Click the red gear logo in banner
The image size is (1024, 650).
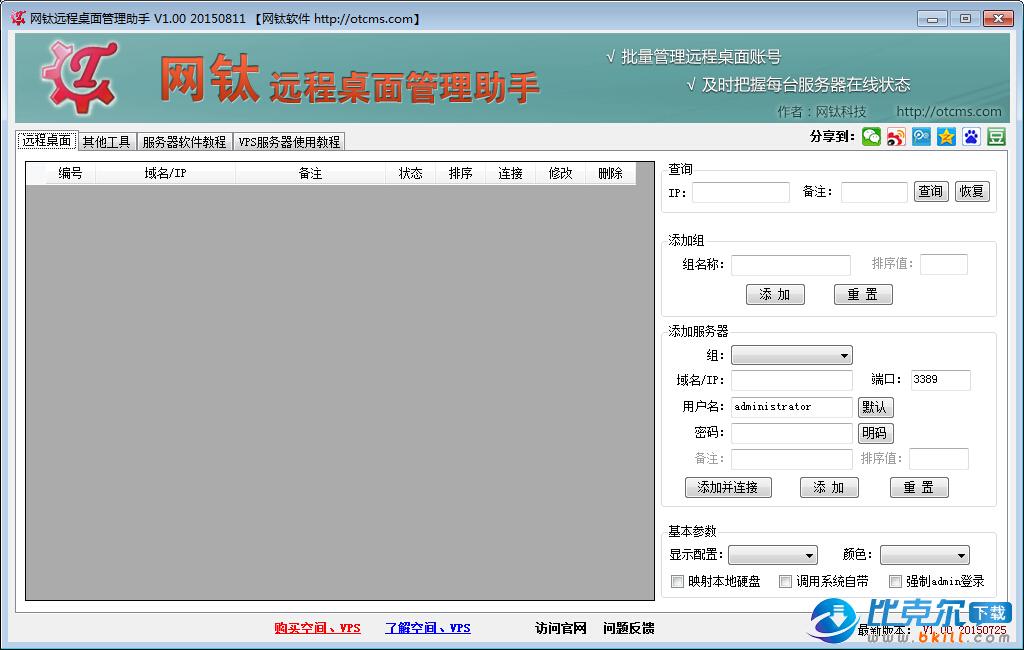click(x=78, y=77)
